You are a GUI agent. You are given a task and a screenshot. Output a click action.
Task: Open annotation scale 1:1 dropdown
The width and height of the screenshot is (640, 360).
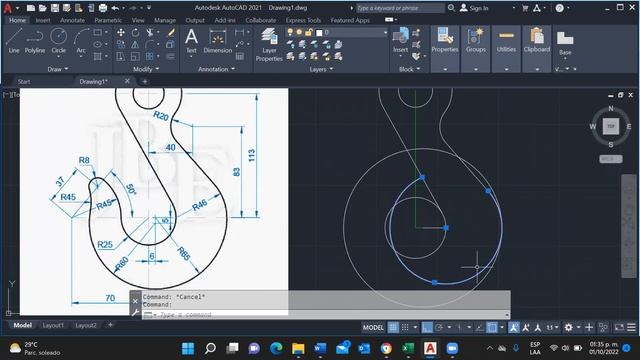(x=552, y=327)
